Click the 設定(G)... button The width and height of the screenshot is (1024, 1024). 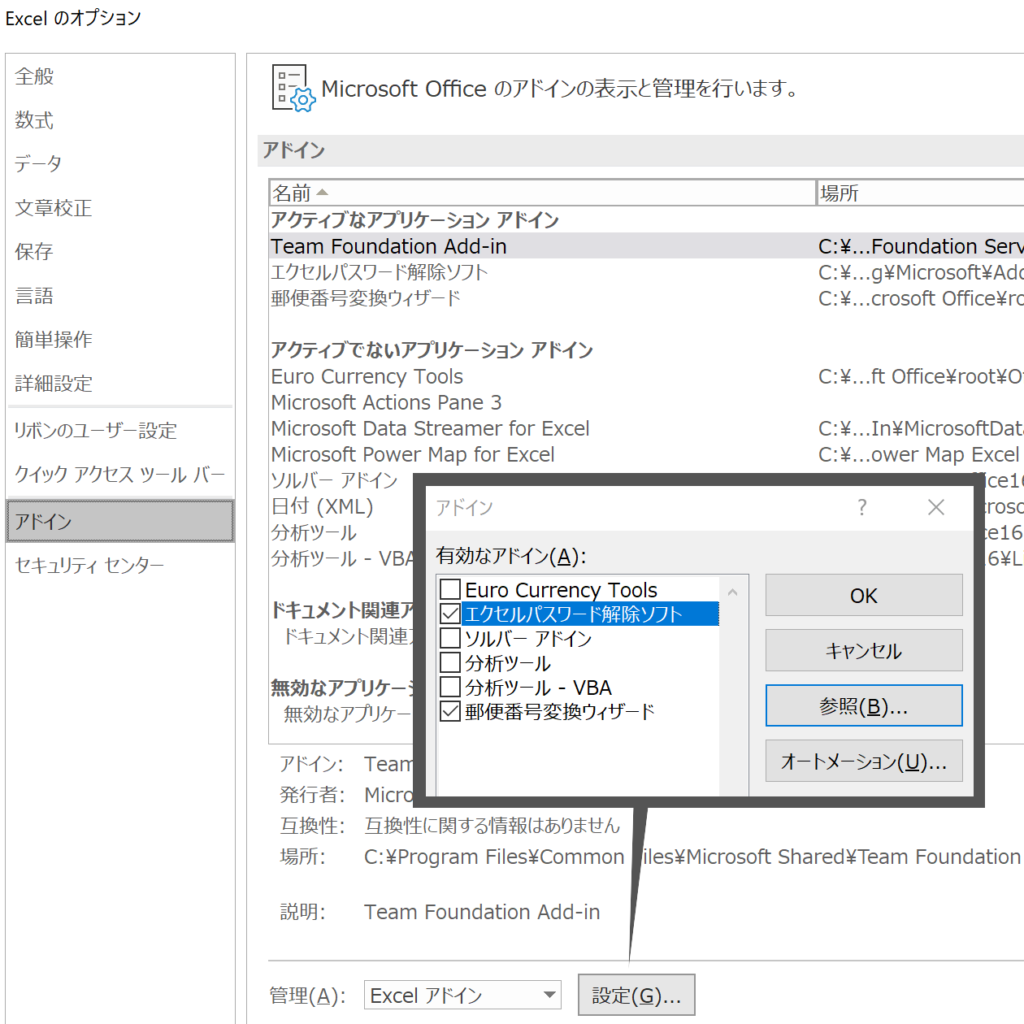click(636, 995)
